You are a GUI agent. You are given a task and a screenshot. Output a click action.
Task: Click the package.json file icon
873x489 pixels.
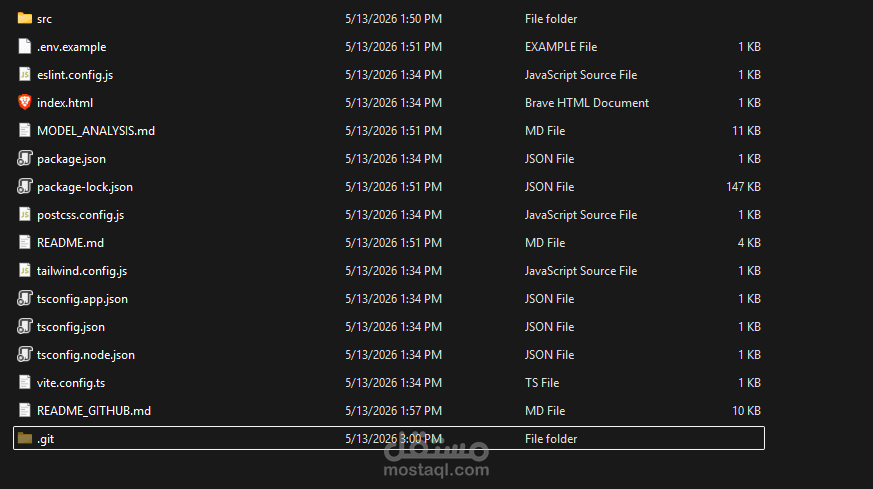coord(24,159)
